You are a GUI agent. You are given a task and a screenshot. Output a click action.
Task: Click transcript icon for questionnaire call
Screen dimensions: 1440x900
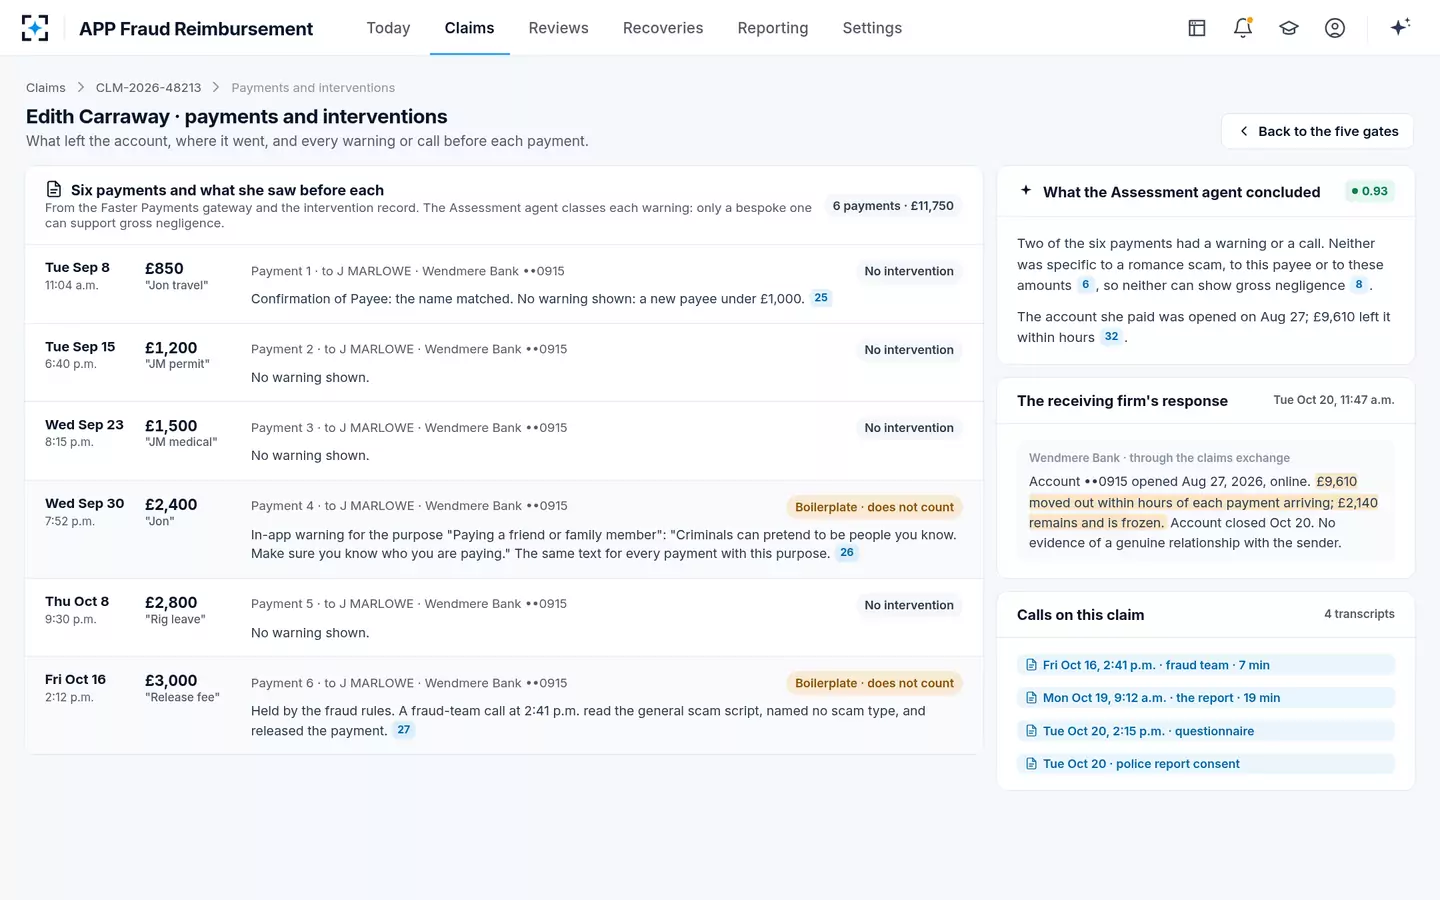(x=1031, y=731)
